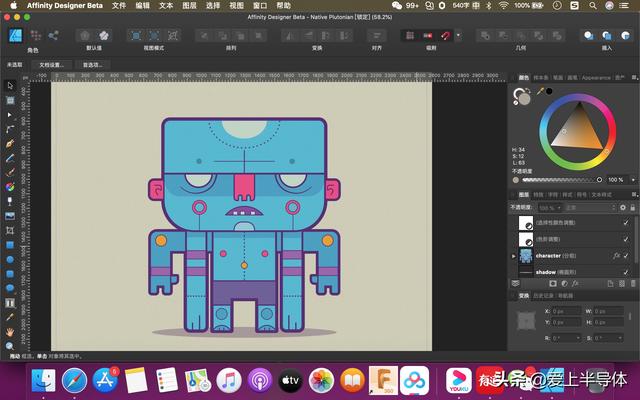Screen dimensions: 640x400
Task: Toggle force pixel alignment button
Action: (427, 36)
